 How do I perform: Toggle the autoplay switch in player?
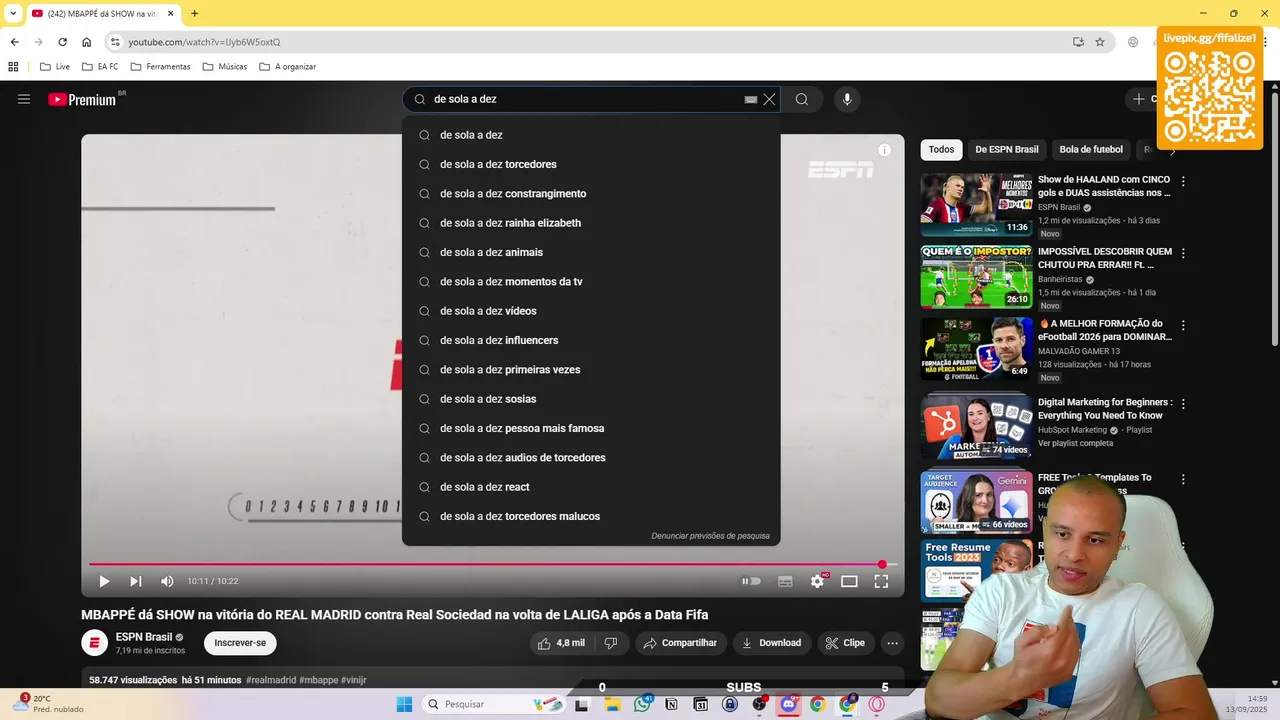[x=751, y=581]
